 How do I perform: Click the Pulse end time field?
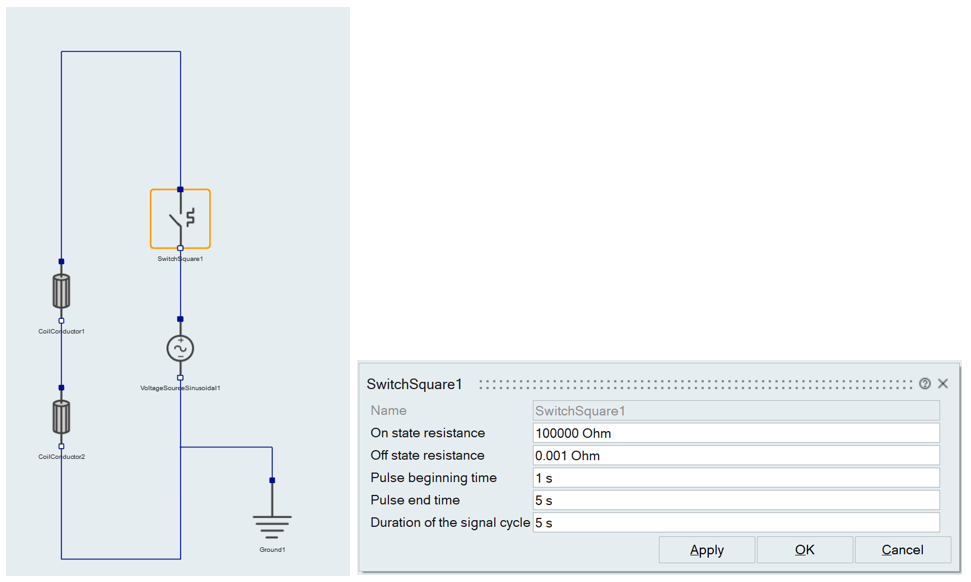pos(736,500)
